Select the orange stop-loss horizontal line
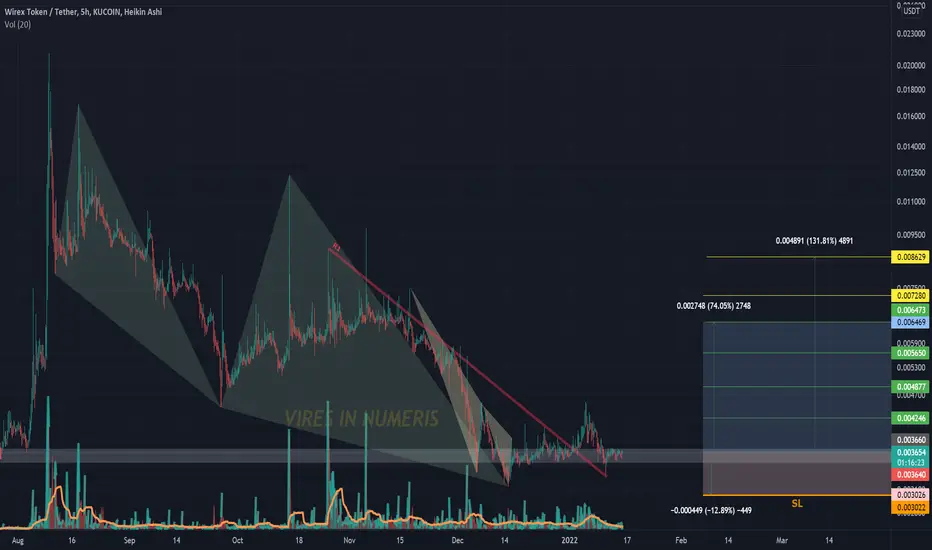Image resolution: width=932 pixels, height=550 pixels. [x=796, y=495]
